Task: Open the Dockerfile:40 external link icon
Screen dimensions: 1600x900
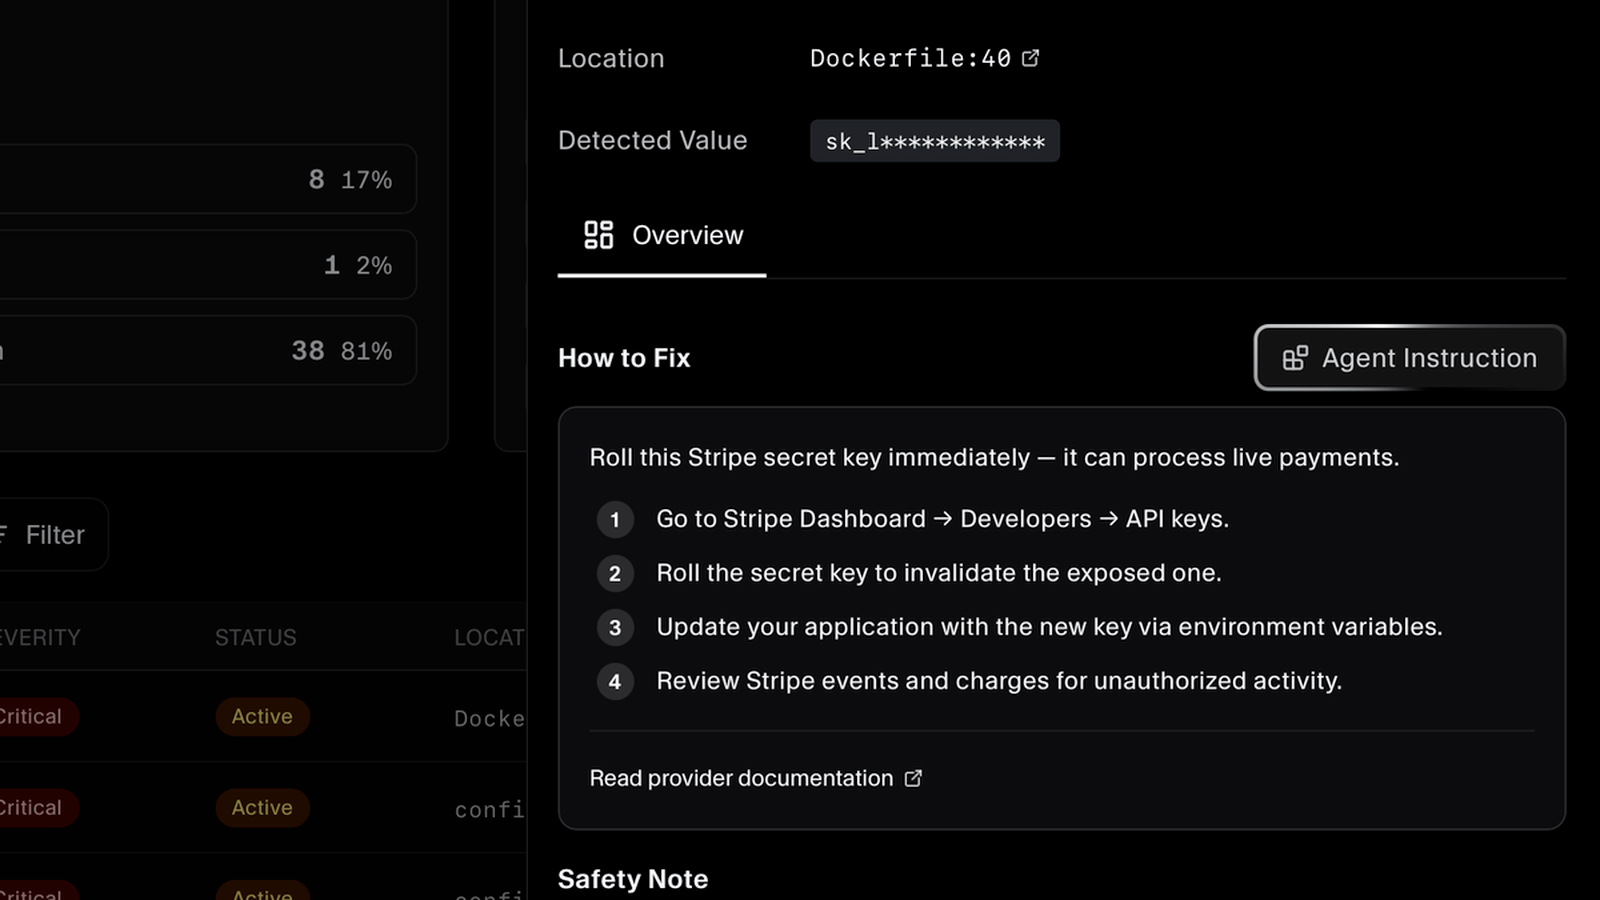Action: coord(1031,58)
